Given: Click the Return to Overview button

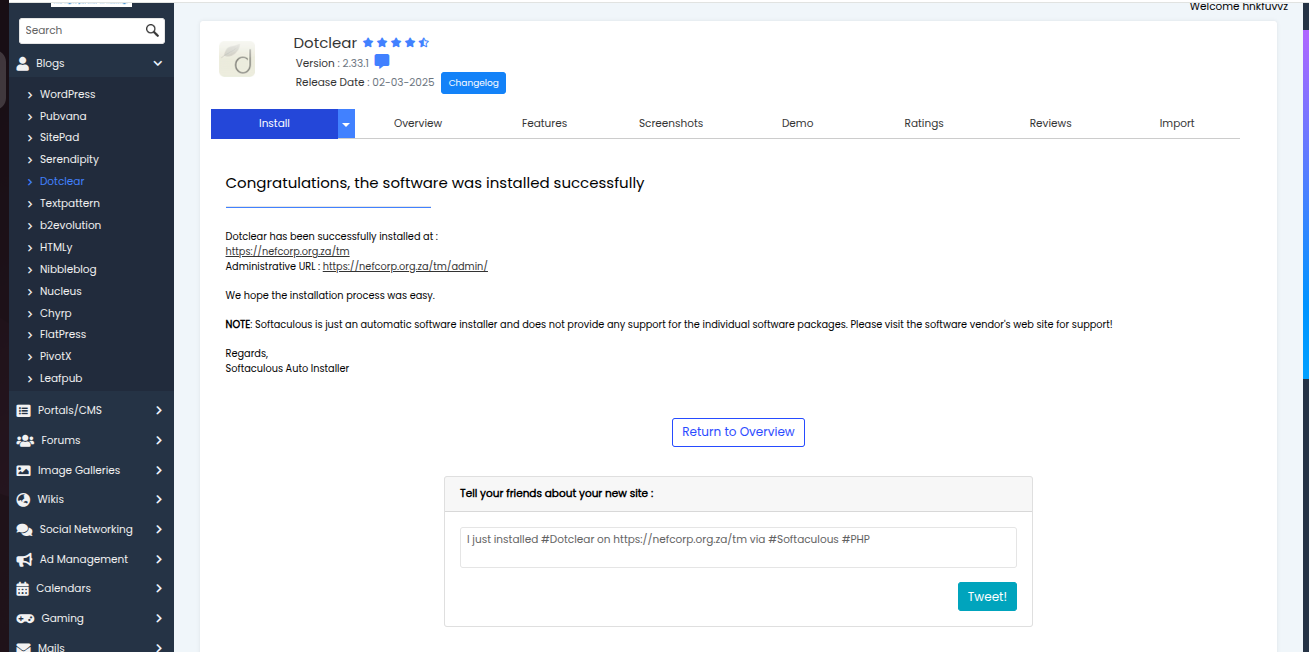Looking at the screenshot, I should [738, 432].
